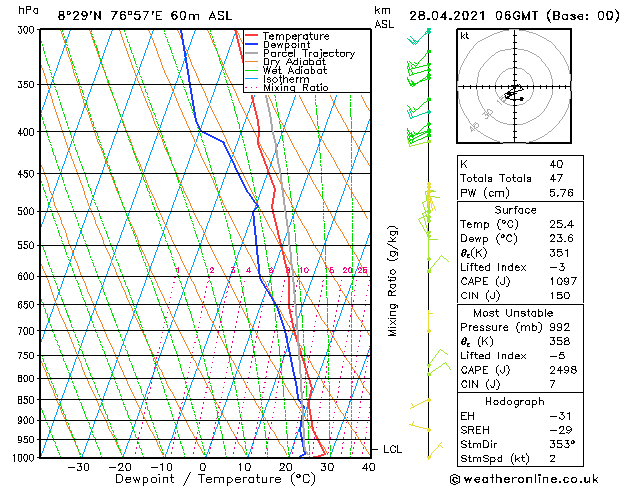This screenshot has height=486, width=629.
Task: Click the surface CAPE value 1097
Action: pyautogui.click(x=563, y=281)
